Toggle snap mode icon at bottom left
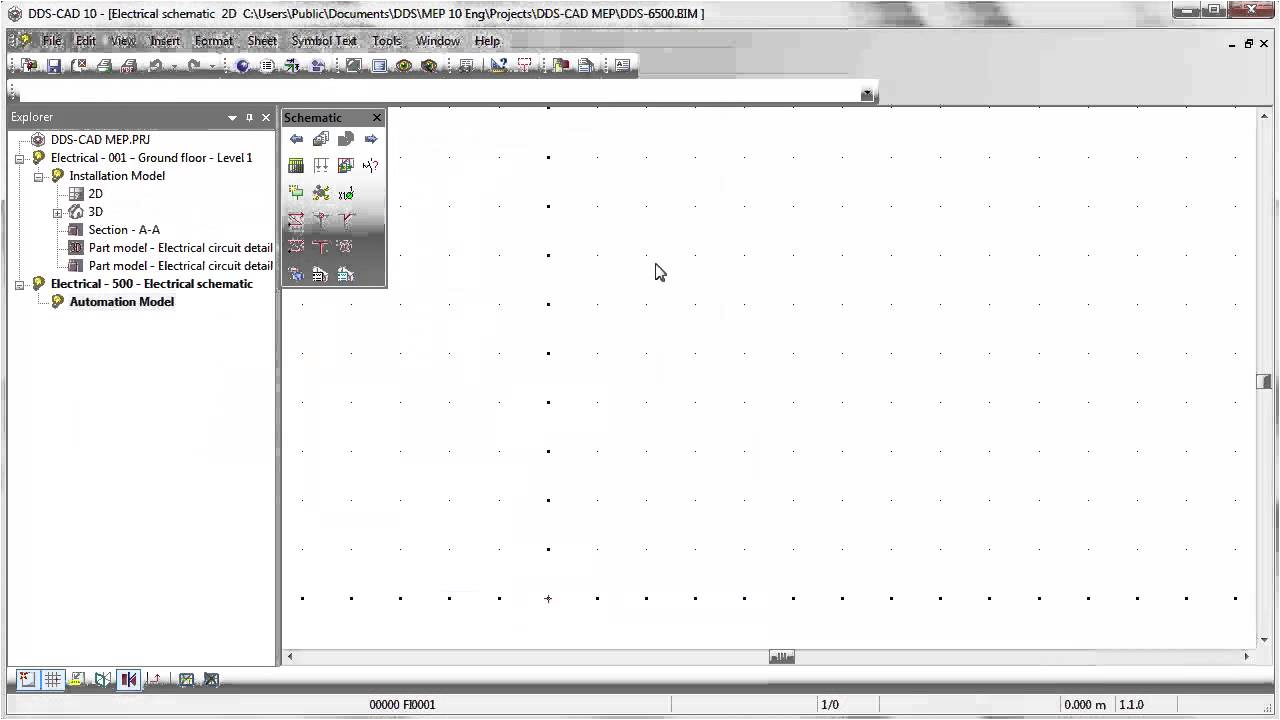 click(x=26, y=680)
